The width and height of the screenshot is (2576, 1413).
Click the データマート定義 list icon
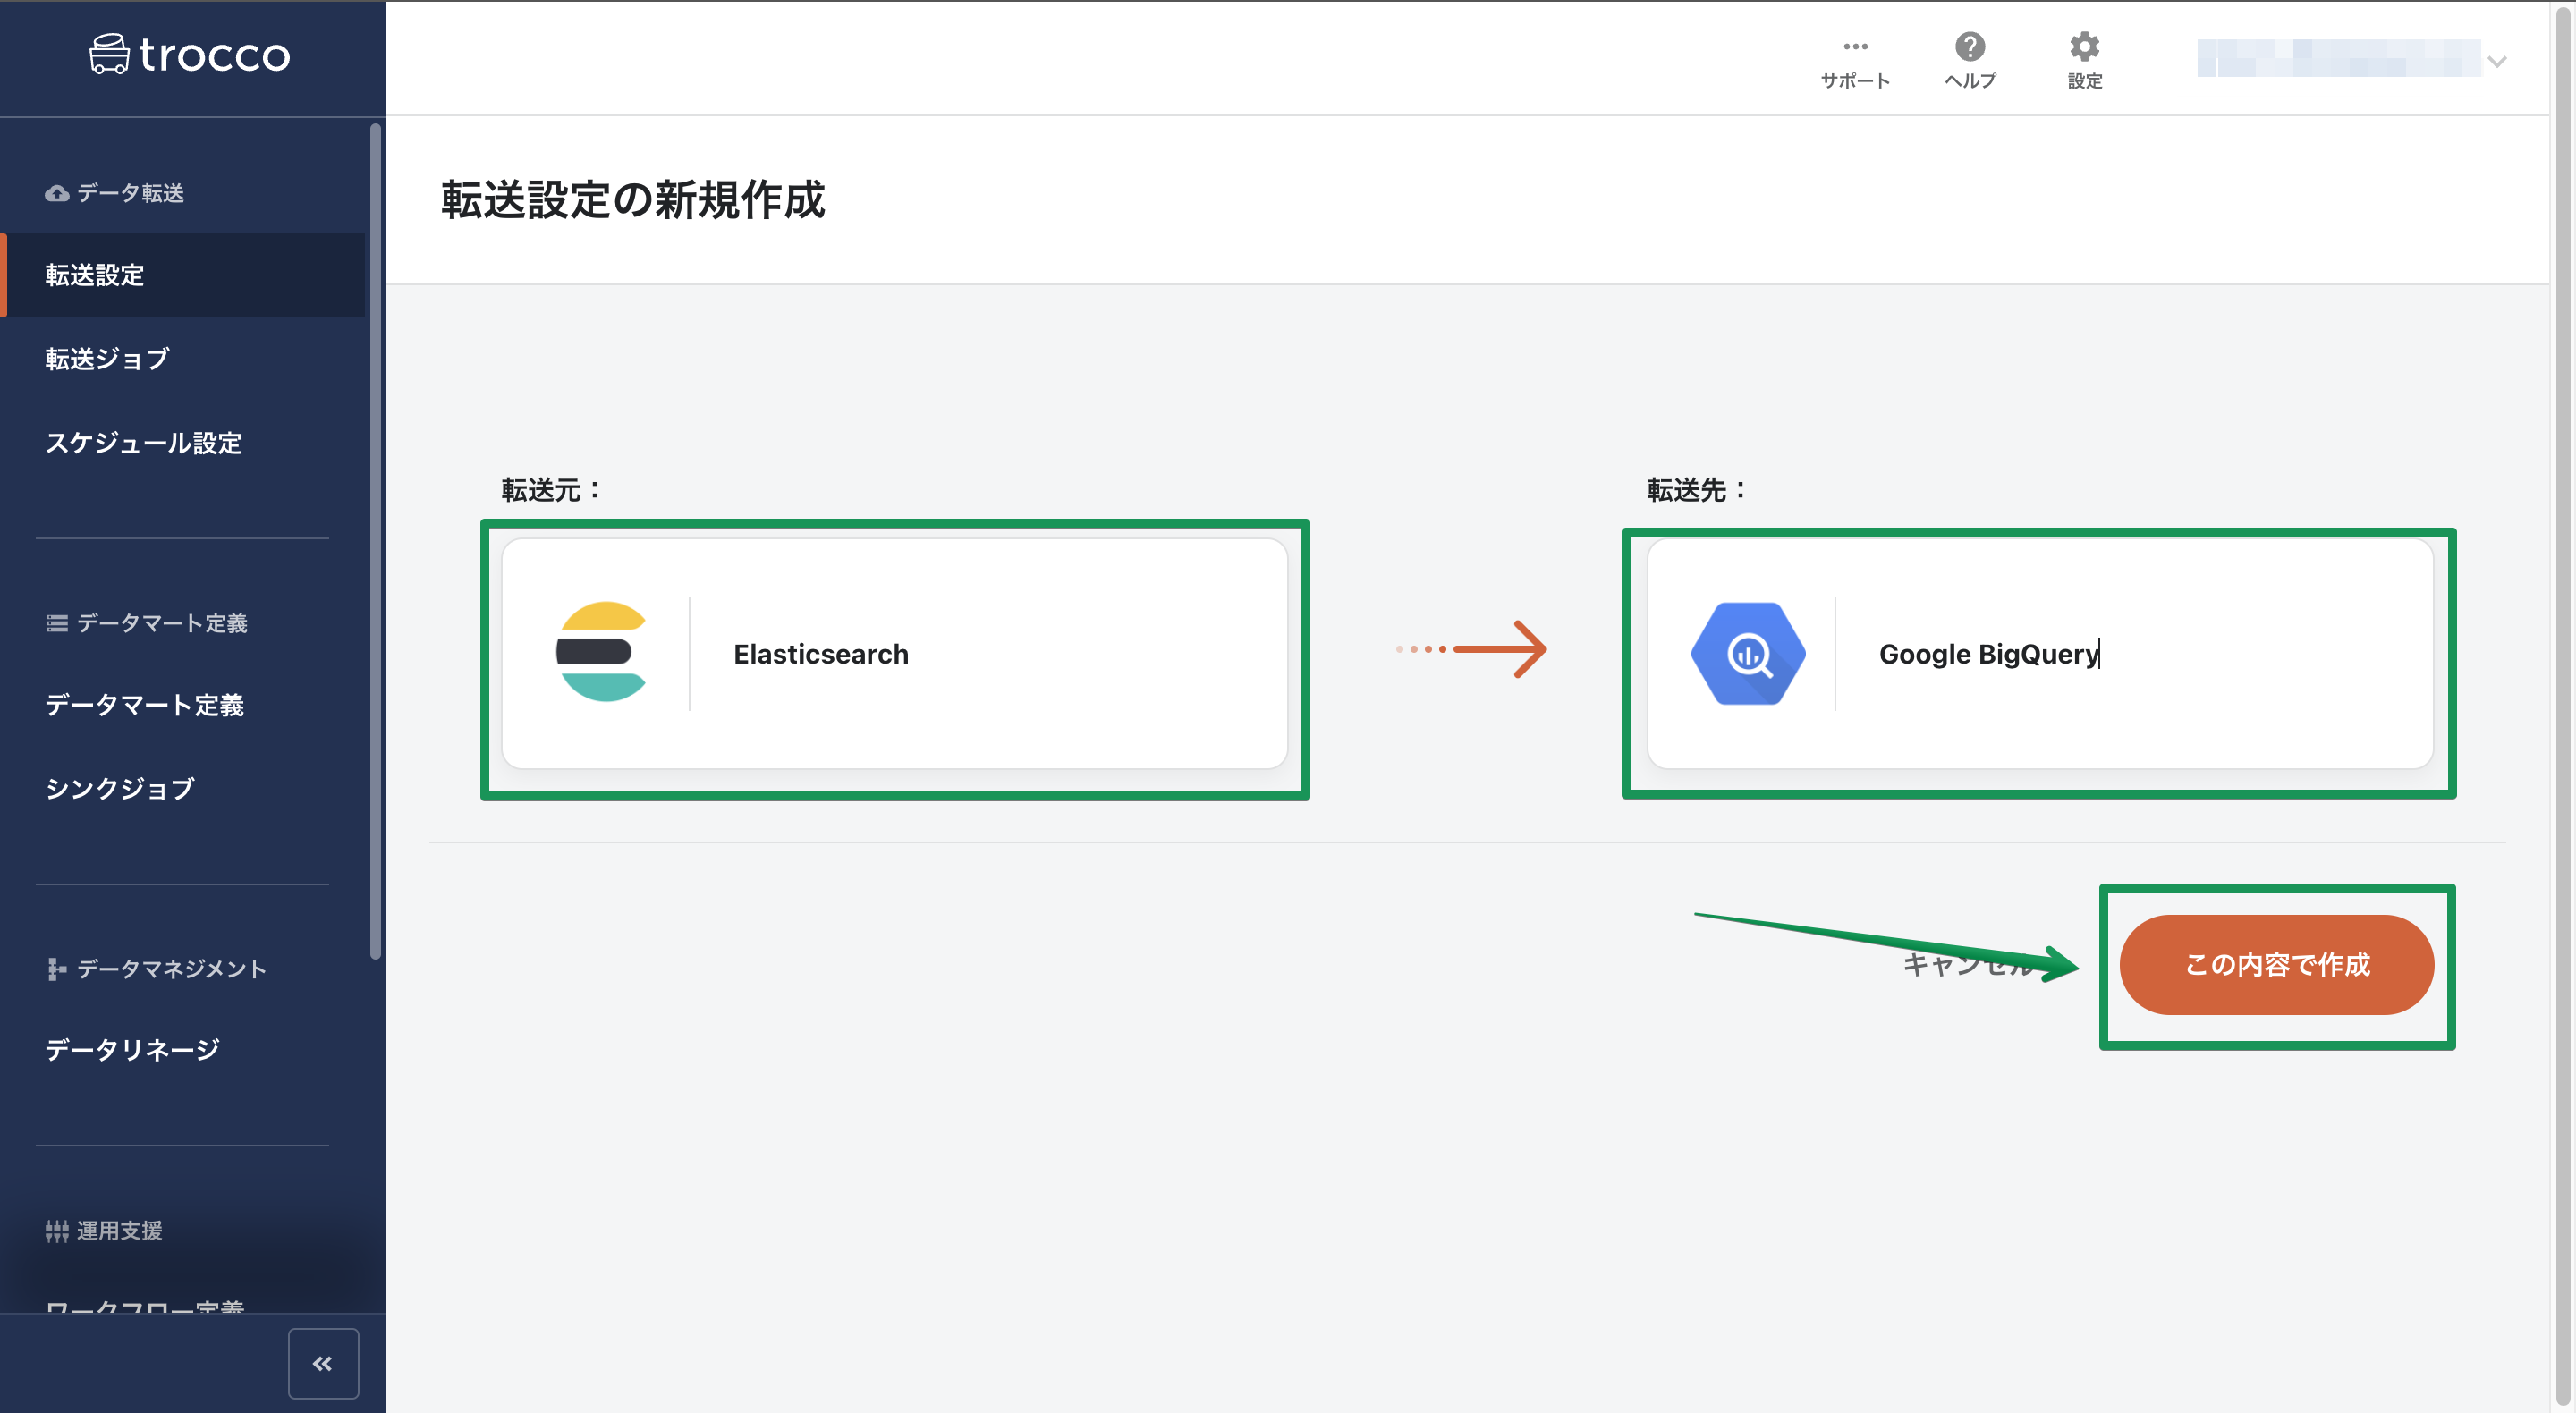tap(57, 623)
